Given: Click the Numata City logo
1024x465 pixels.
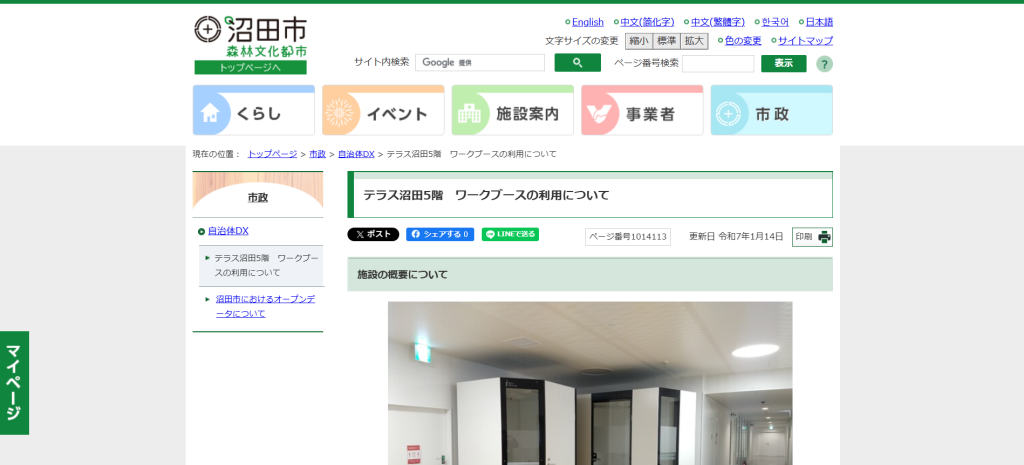Looking at the screenshot, I should 250,36.
